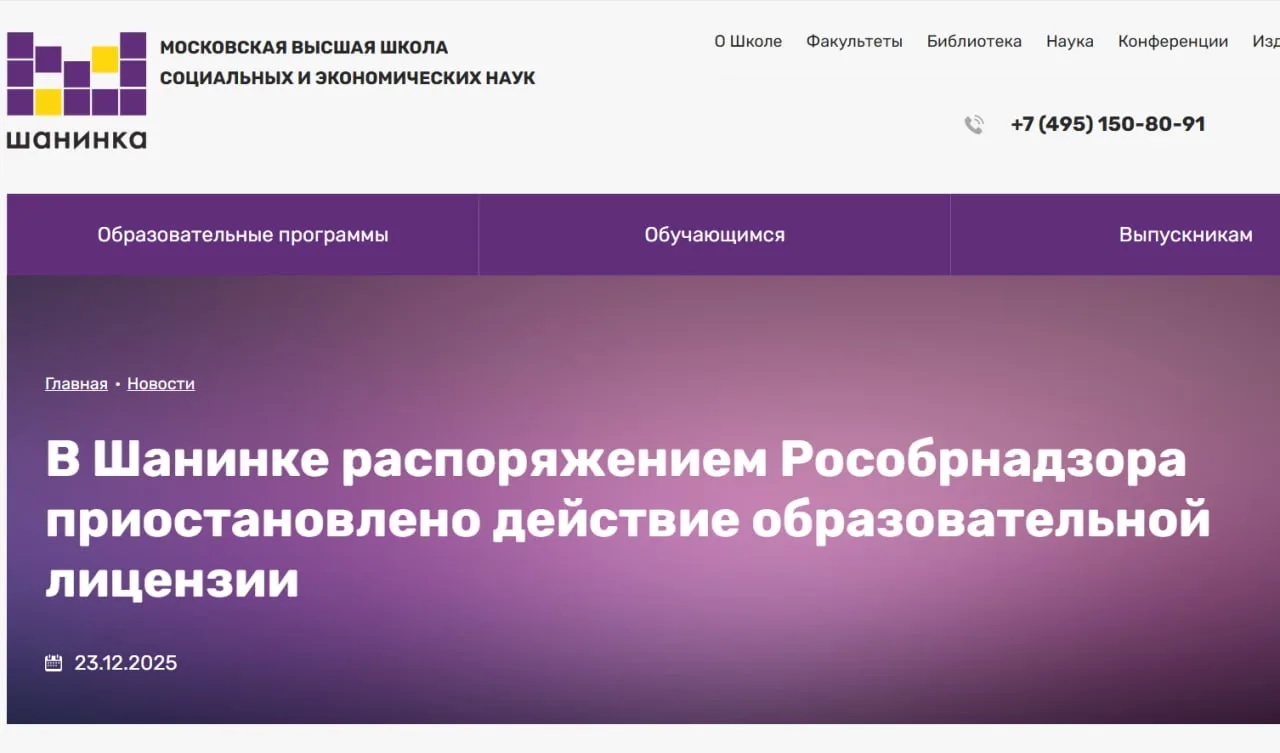Click the Shaninka purple-yellow mosaic logo
The width and height of the screenshot is (1280, 753).
77,74
